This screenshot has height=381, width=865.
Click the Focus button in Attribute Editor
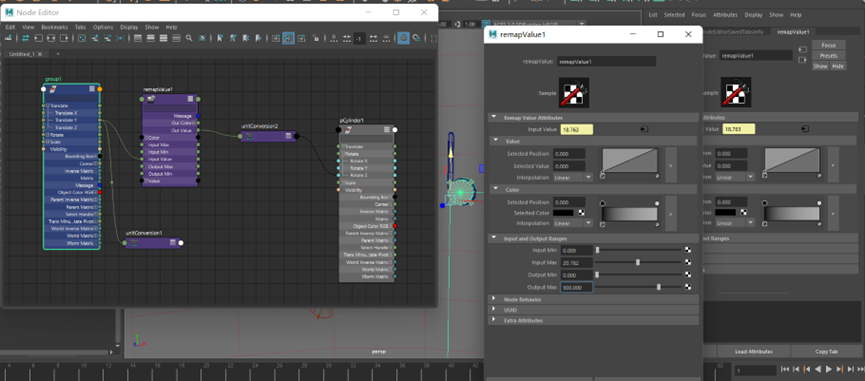[x=829, y=45]
